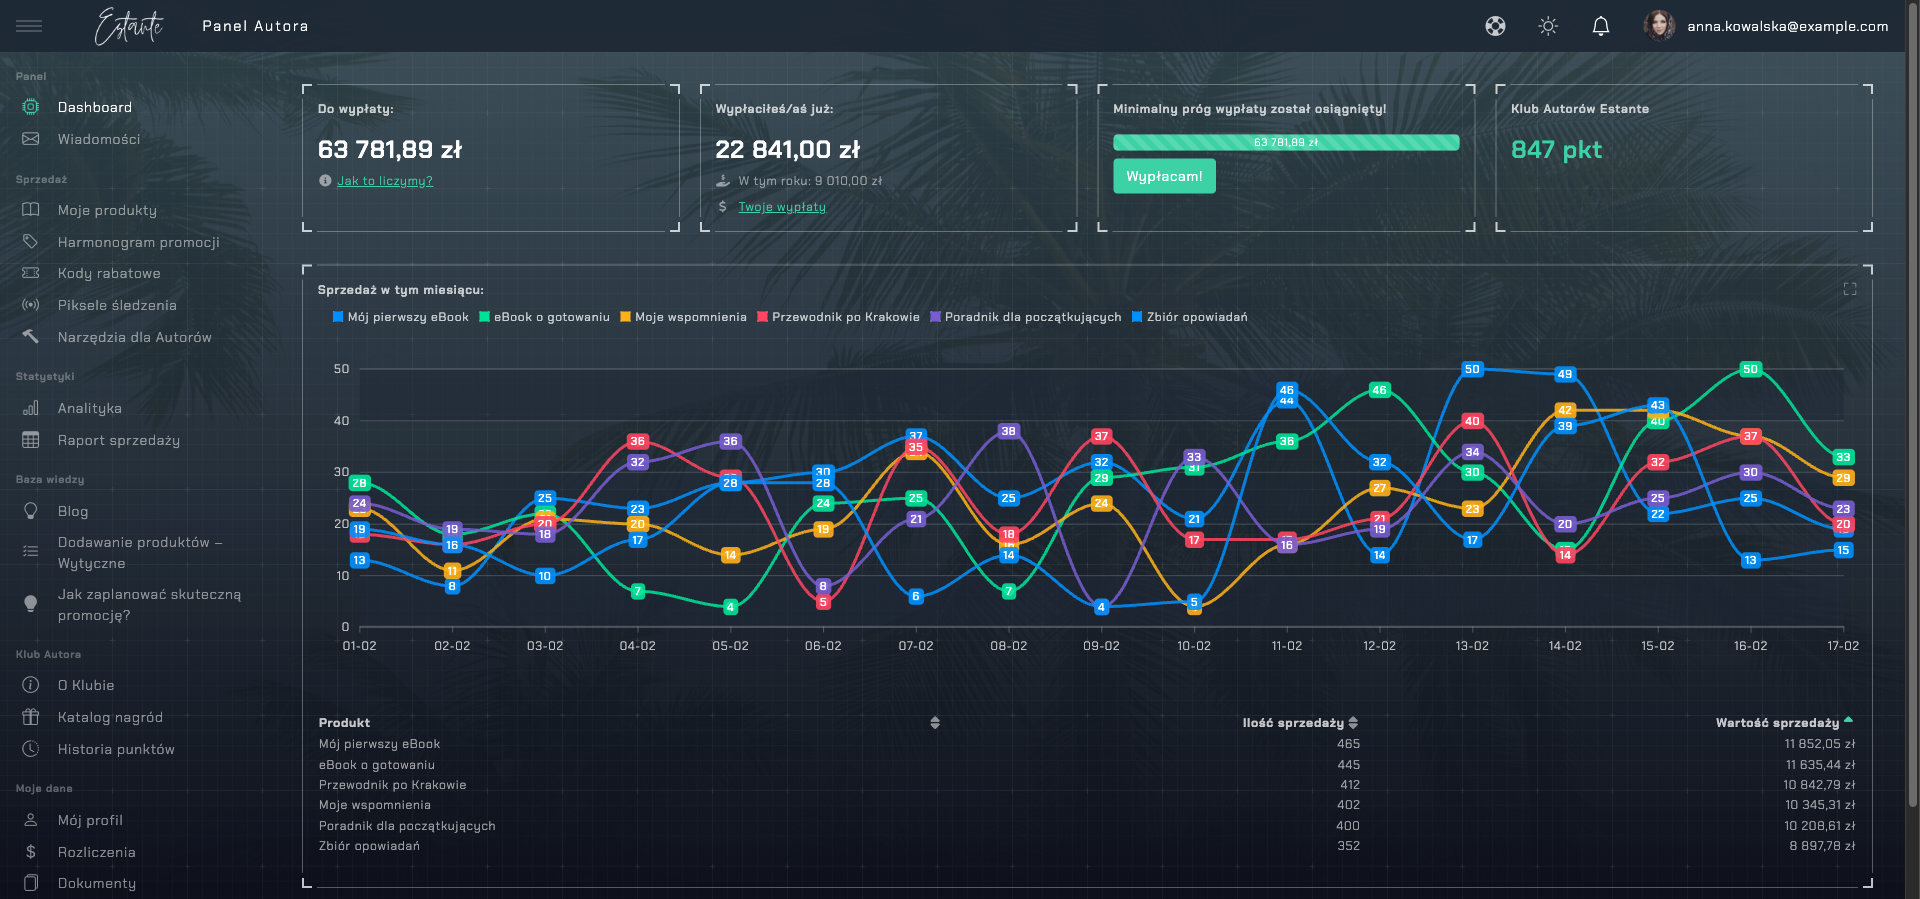This screenshot has height=899, width=1920.
Task: Click the Wypłacam! button
Action: 1164,176
